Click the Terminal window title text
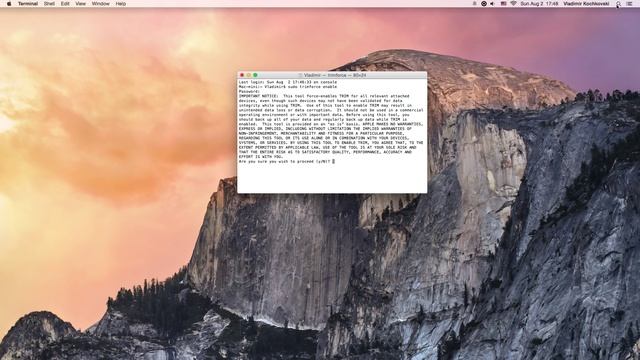 (x=335, y=76)
